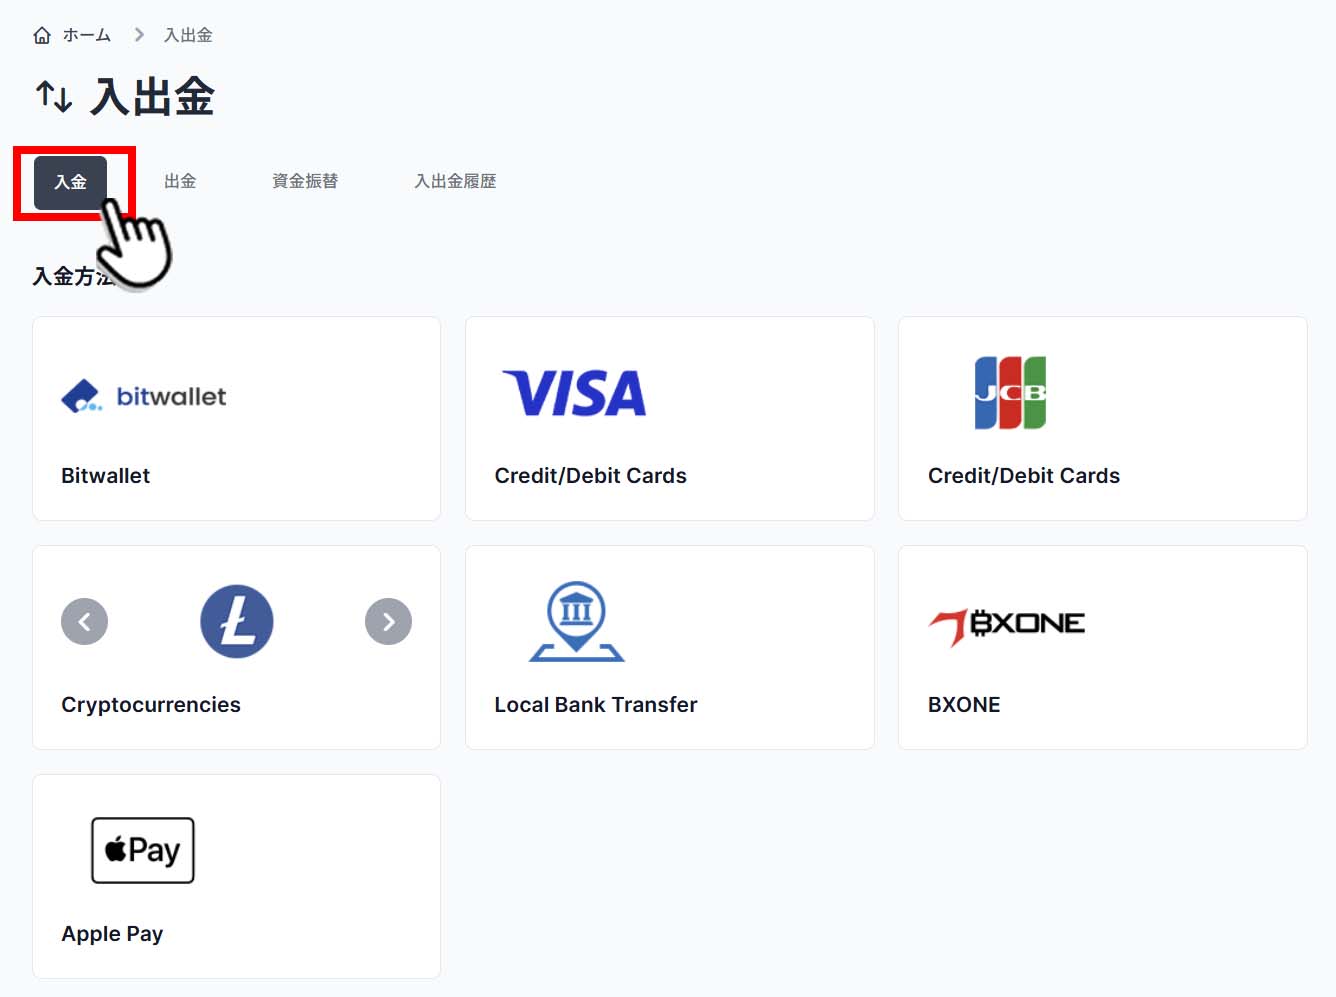Click the breadcrumb chevron separator

point(139,35)
